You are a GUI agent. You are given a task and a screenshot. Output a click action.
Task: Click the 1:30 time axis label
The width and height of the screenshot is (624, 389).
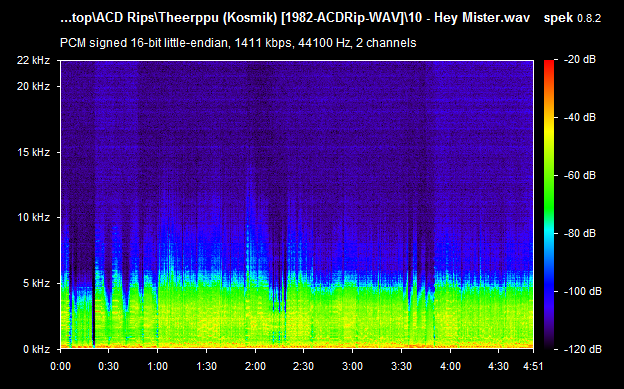coord(207,366)
